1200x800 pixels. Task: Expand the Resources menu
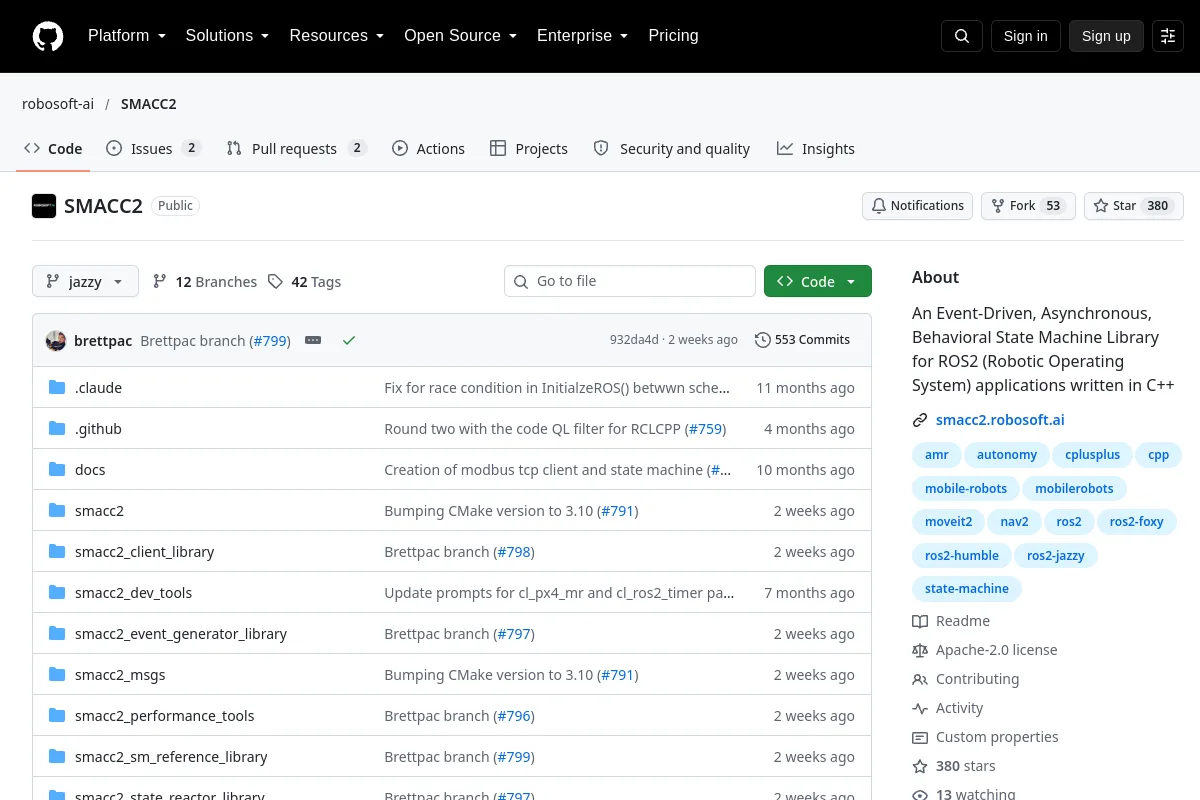pos(336,36)
